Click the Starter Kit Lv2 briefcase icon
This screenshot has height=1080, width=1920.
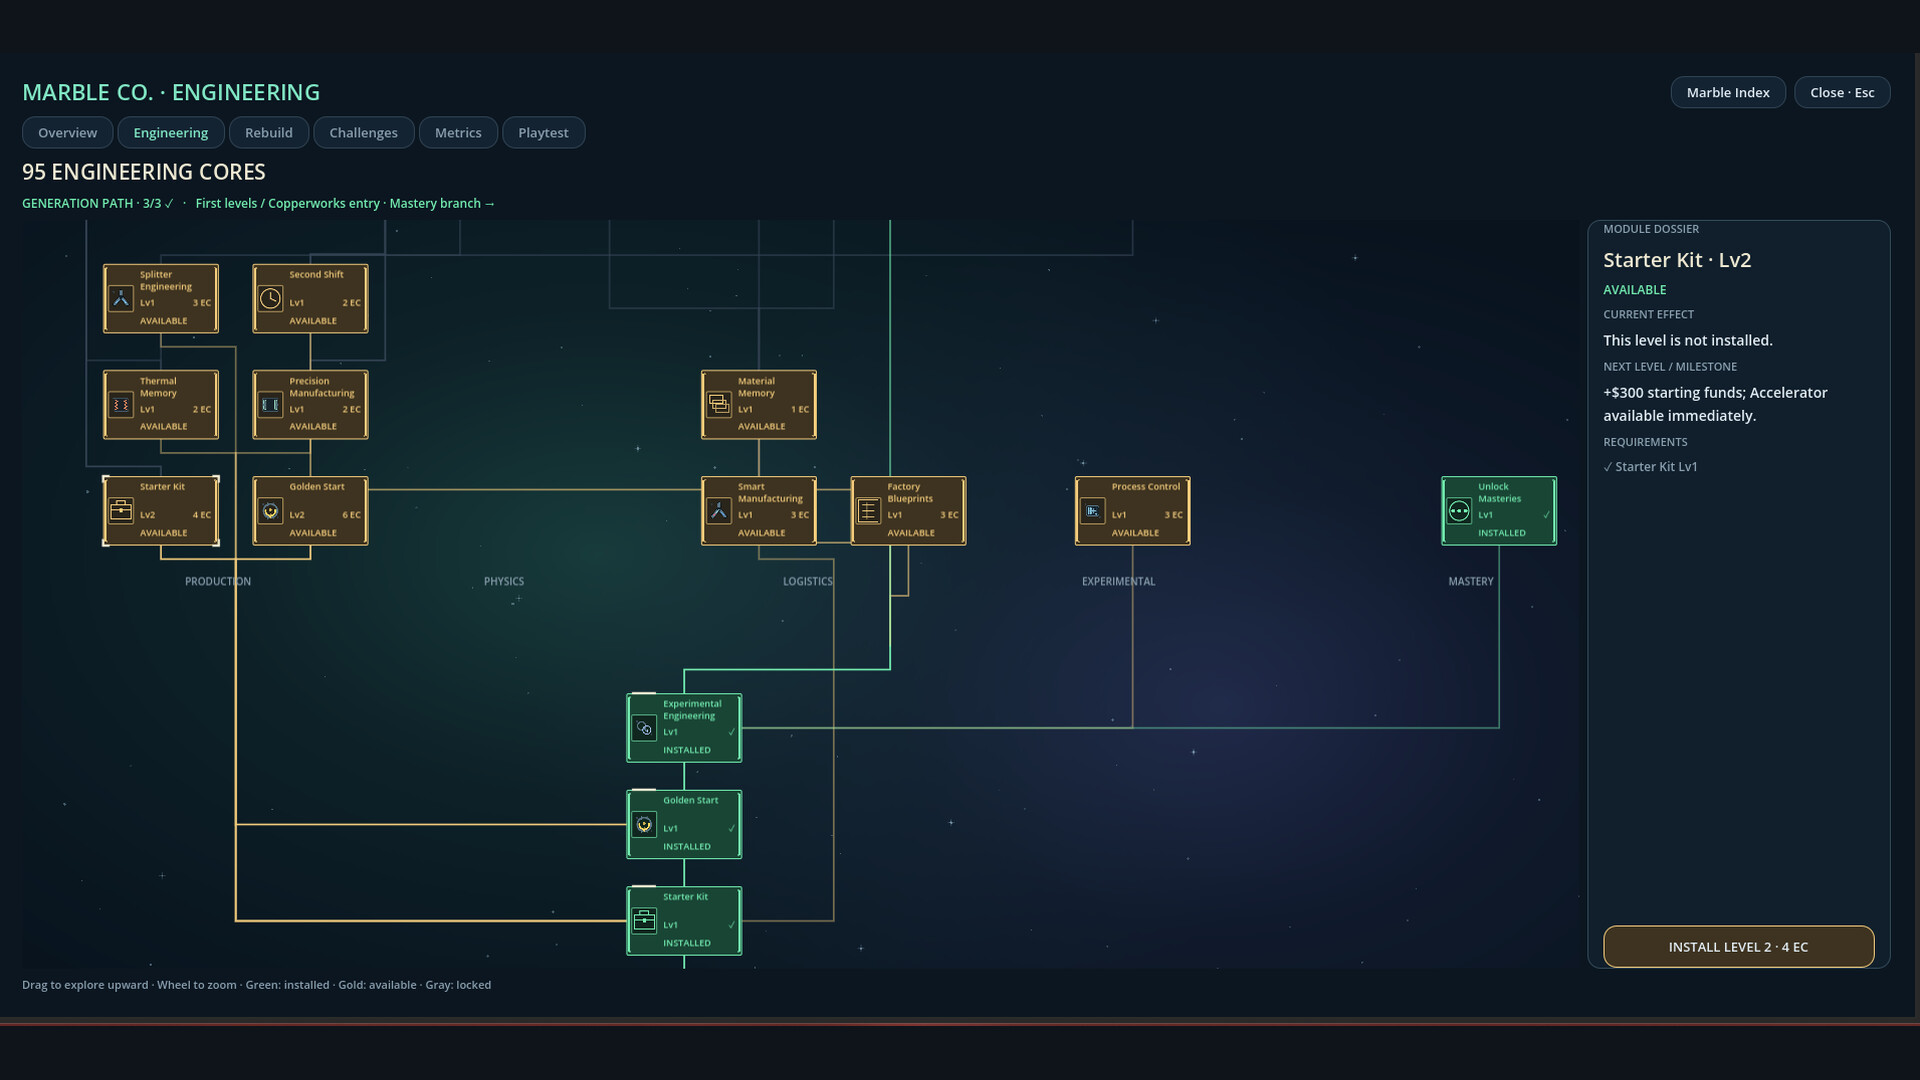[121, 511]
